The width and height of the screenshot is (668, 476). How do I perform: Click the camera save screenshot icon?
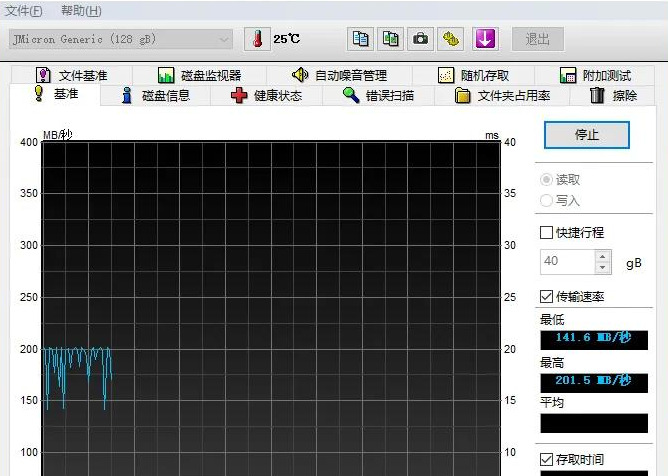(x=421, y=39)
